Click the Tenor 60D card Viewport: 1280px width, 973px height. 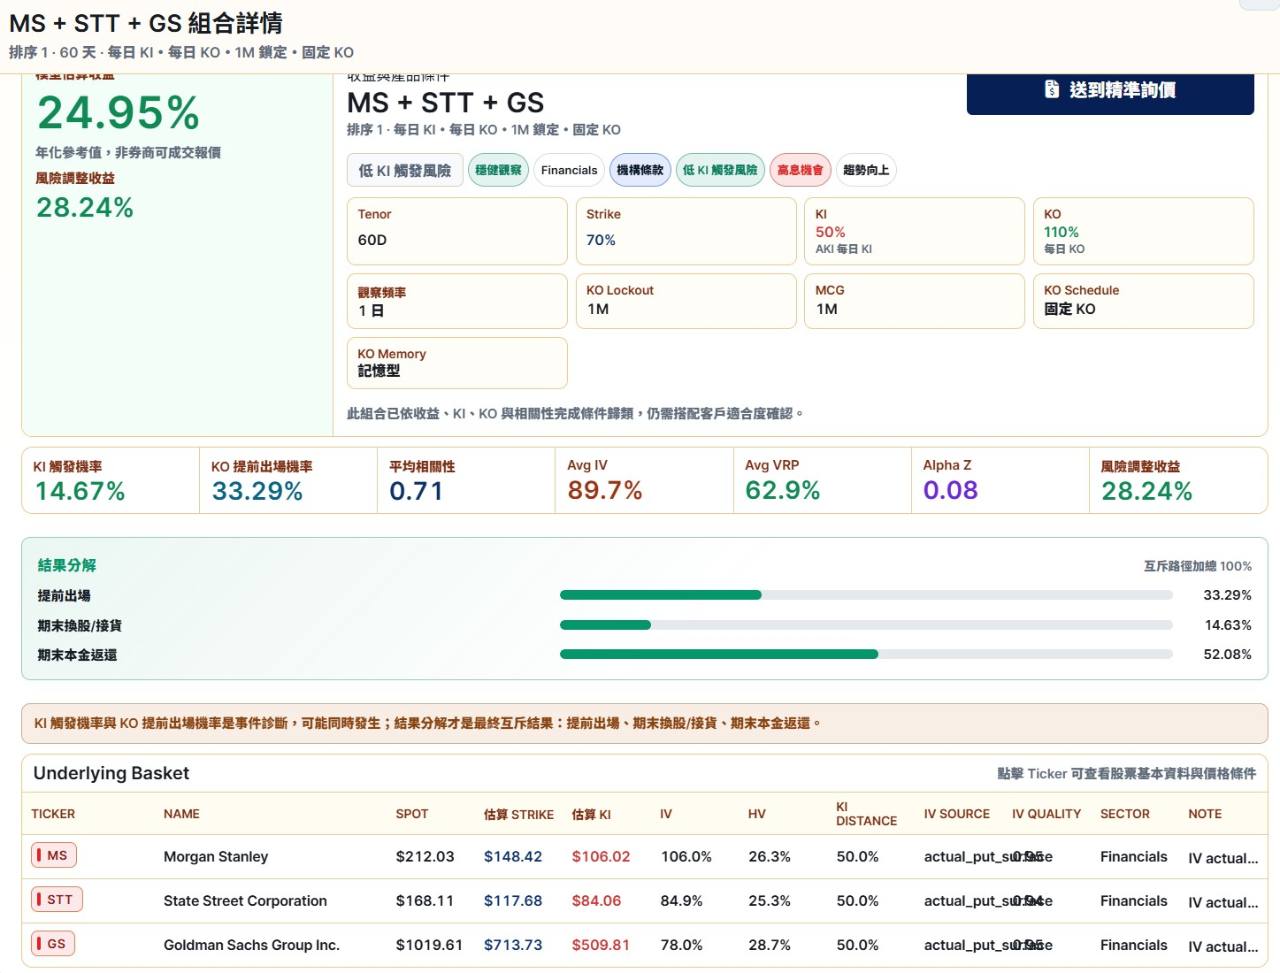[457, 231]
